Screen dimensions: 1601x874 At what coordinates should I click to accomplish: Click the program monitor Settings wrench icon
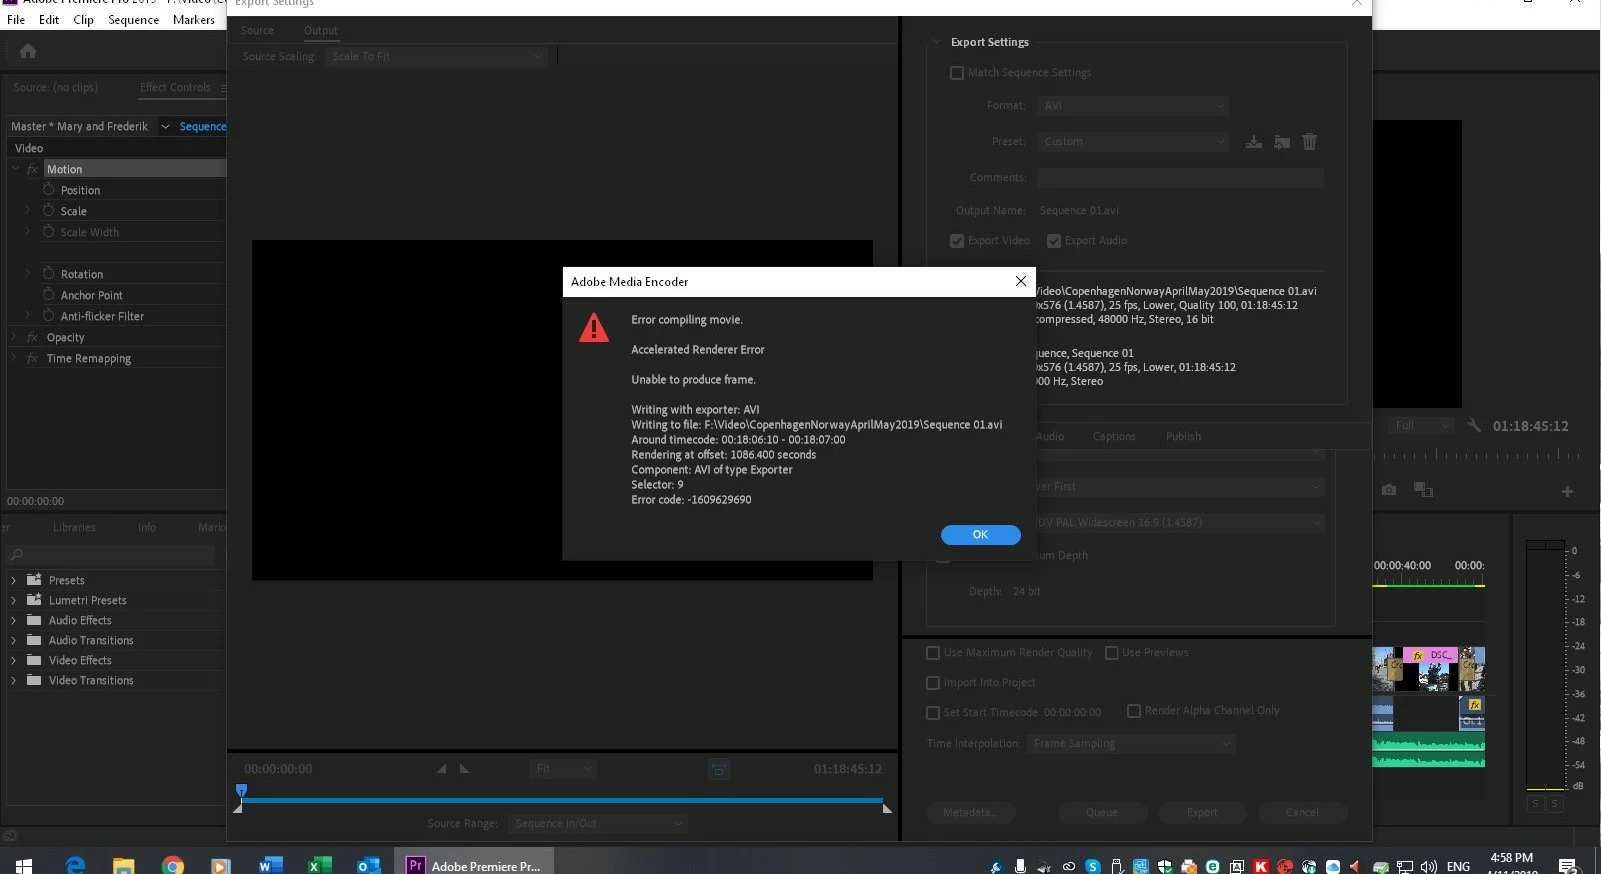[1474, 426]
